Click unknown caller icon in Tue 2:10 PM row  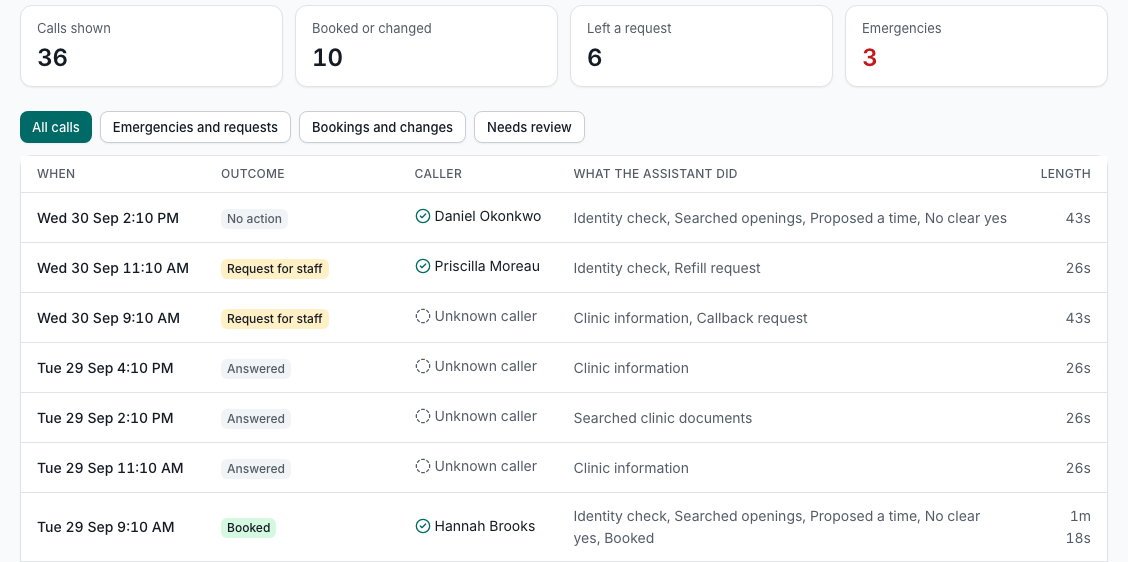tap(423, 416)
